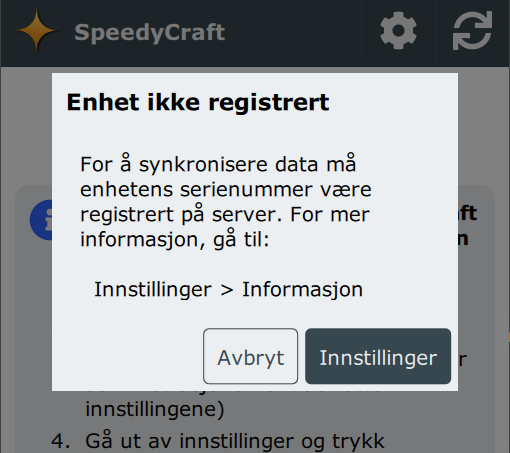Click the empty dark header bar area
Screen dimensions: 510x453
[293, 32]
